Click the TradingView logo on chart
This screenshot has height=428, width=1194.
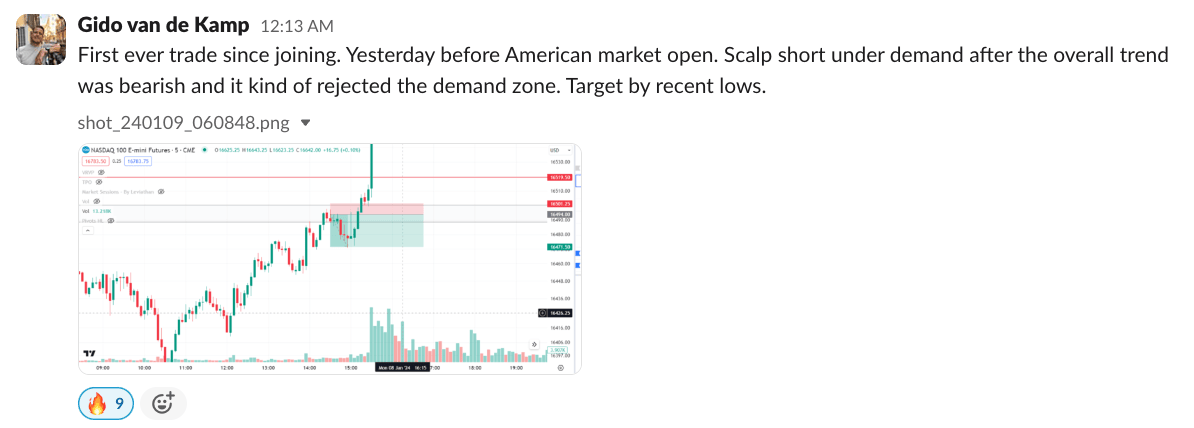click(89, 353)
